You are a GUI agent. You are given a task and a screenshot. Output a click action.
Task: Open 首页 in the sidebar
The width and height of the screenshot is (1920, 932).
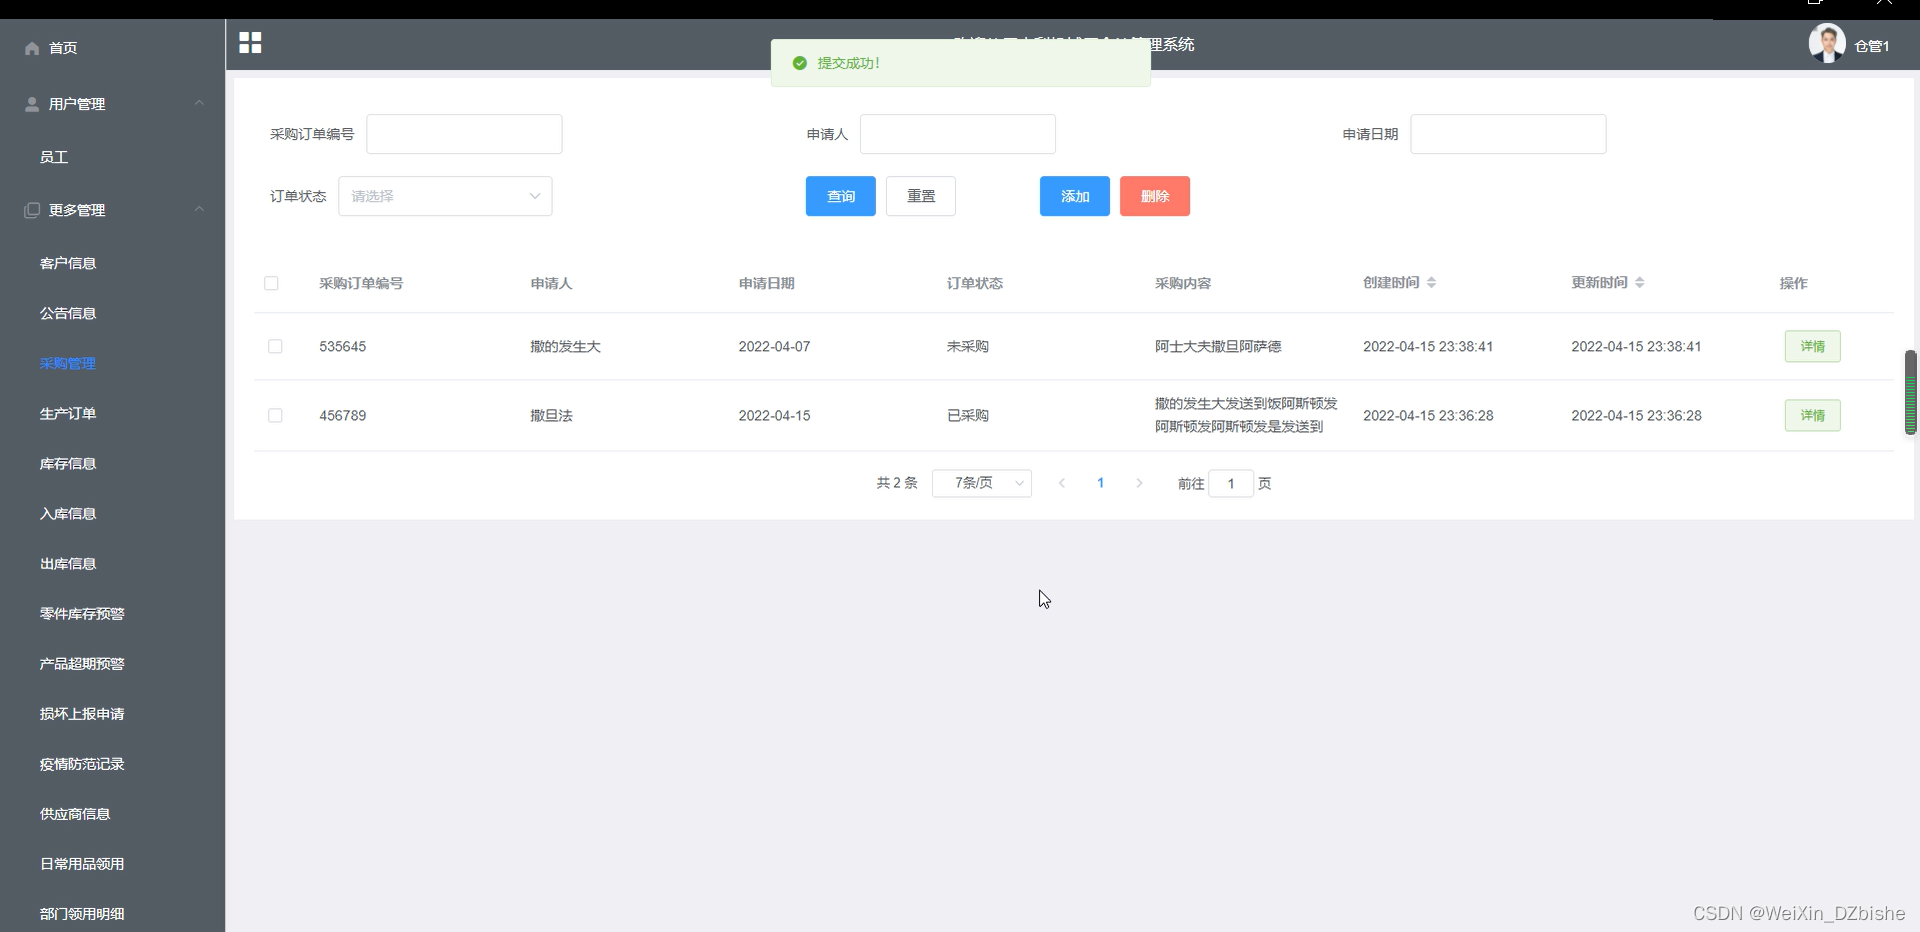[x=63, y=48]
